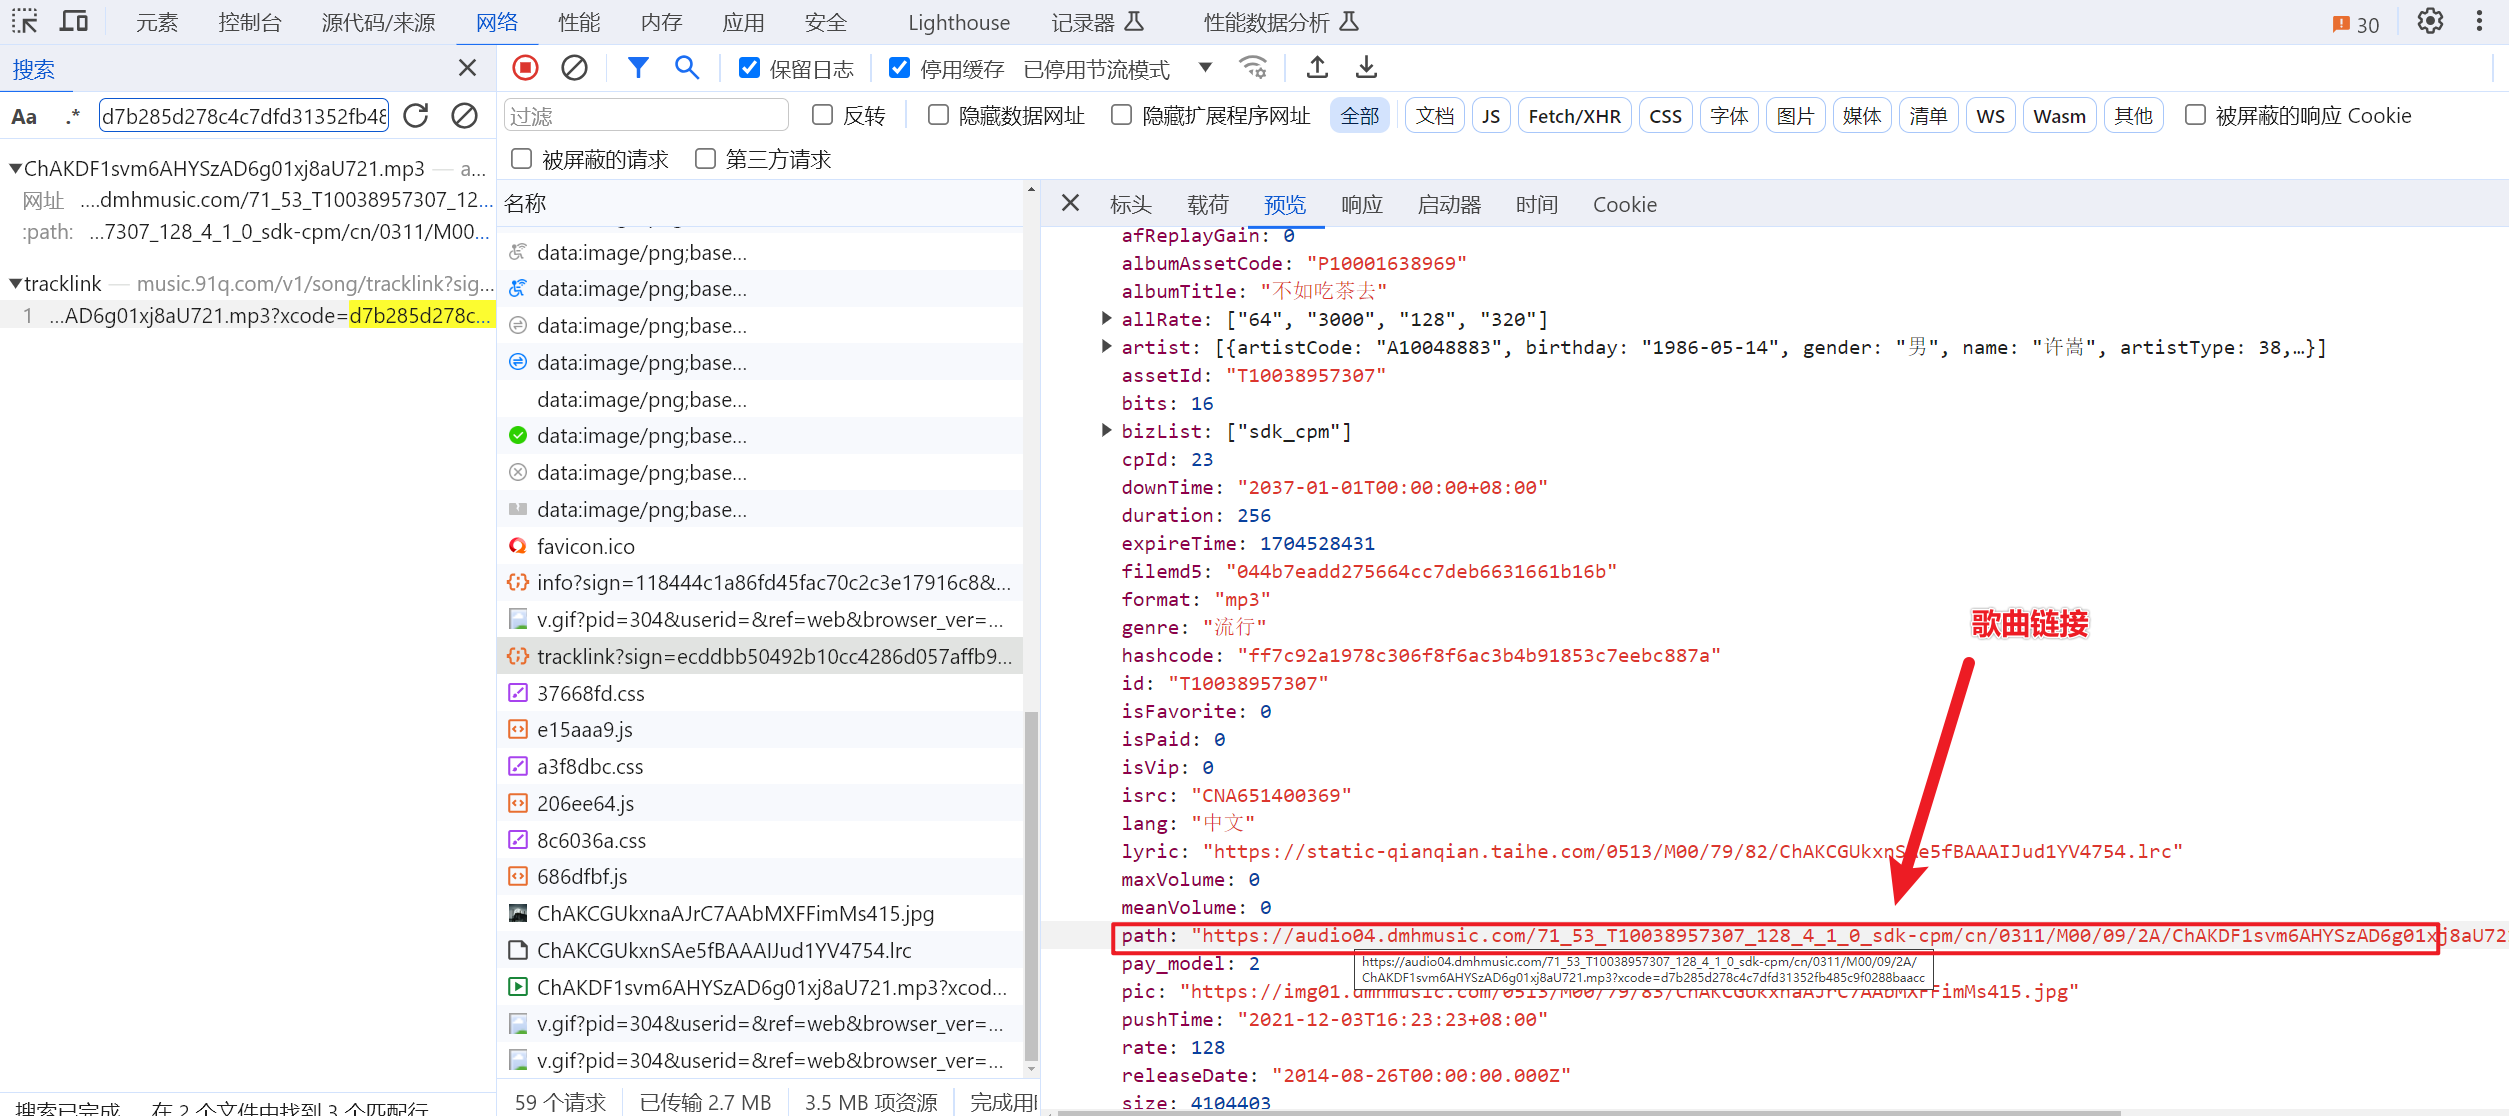Expand the allRate array

(x=1106, y=318)
